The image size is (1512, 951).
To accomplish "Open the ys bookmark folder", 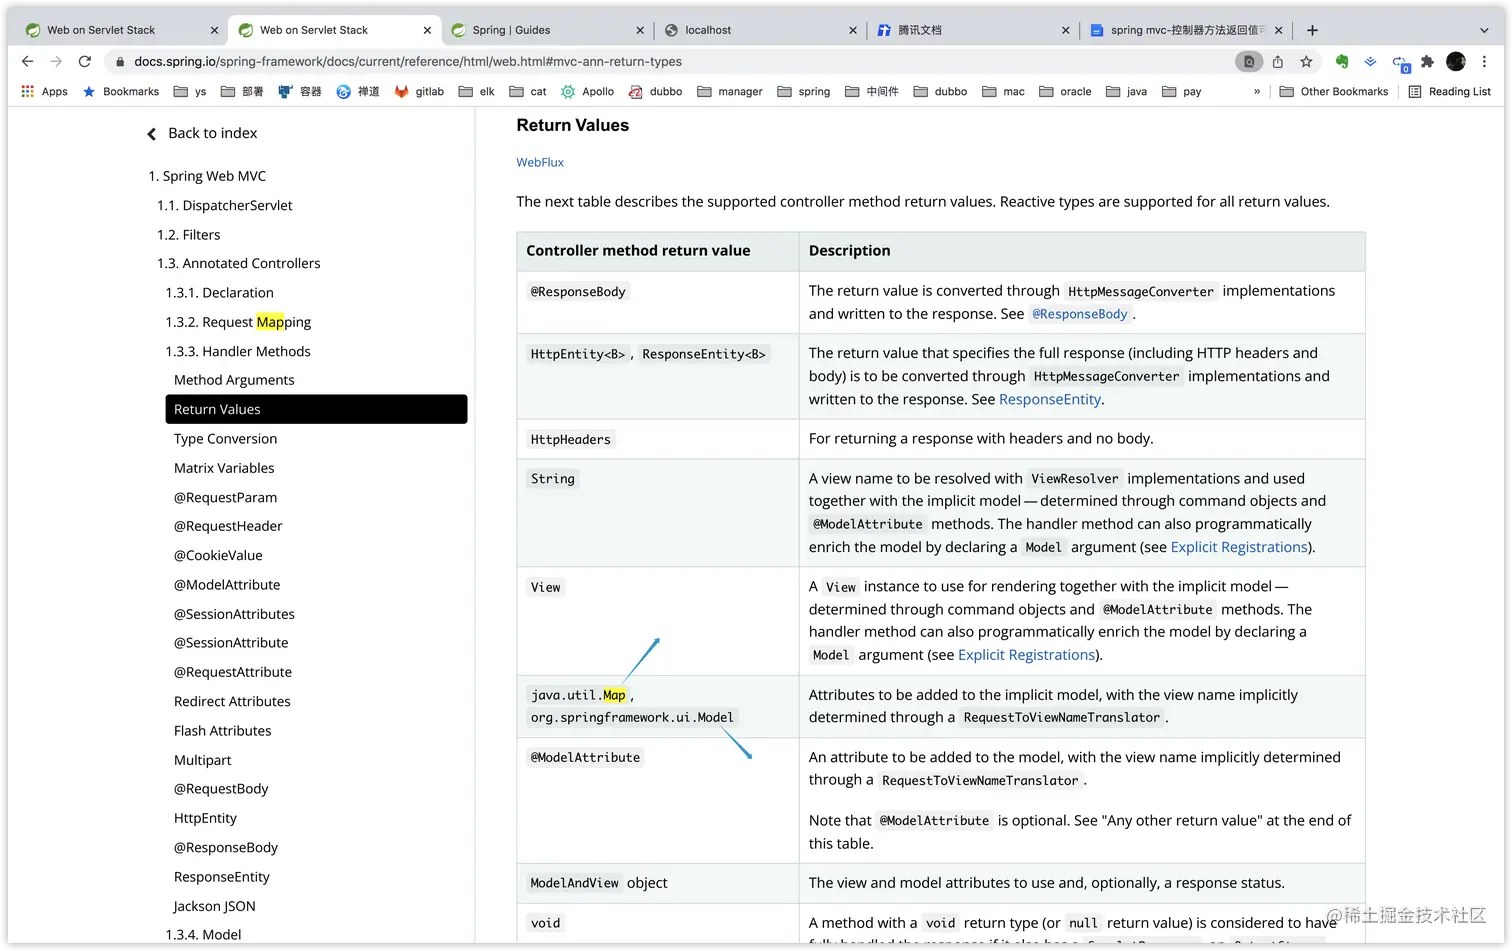I will 190,91.
